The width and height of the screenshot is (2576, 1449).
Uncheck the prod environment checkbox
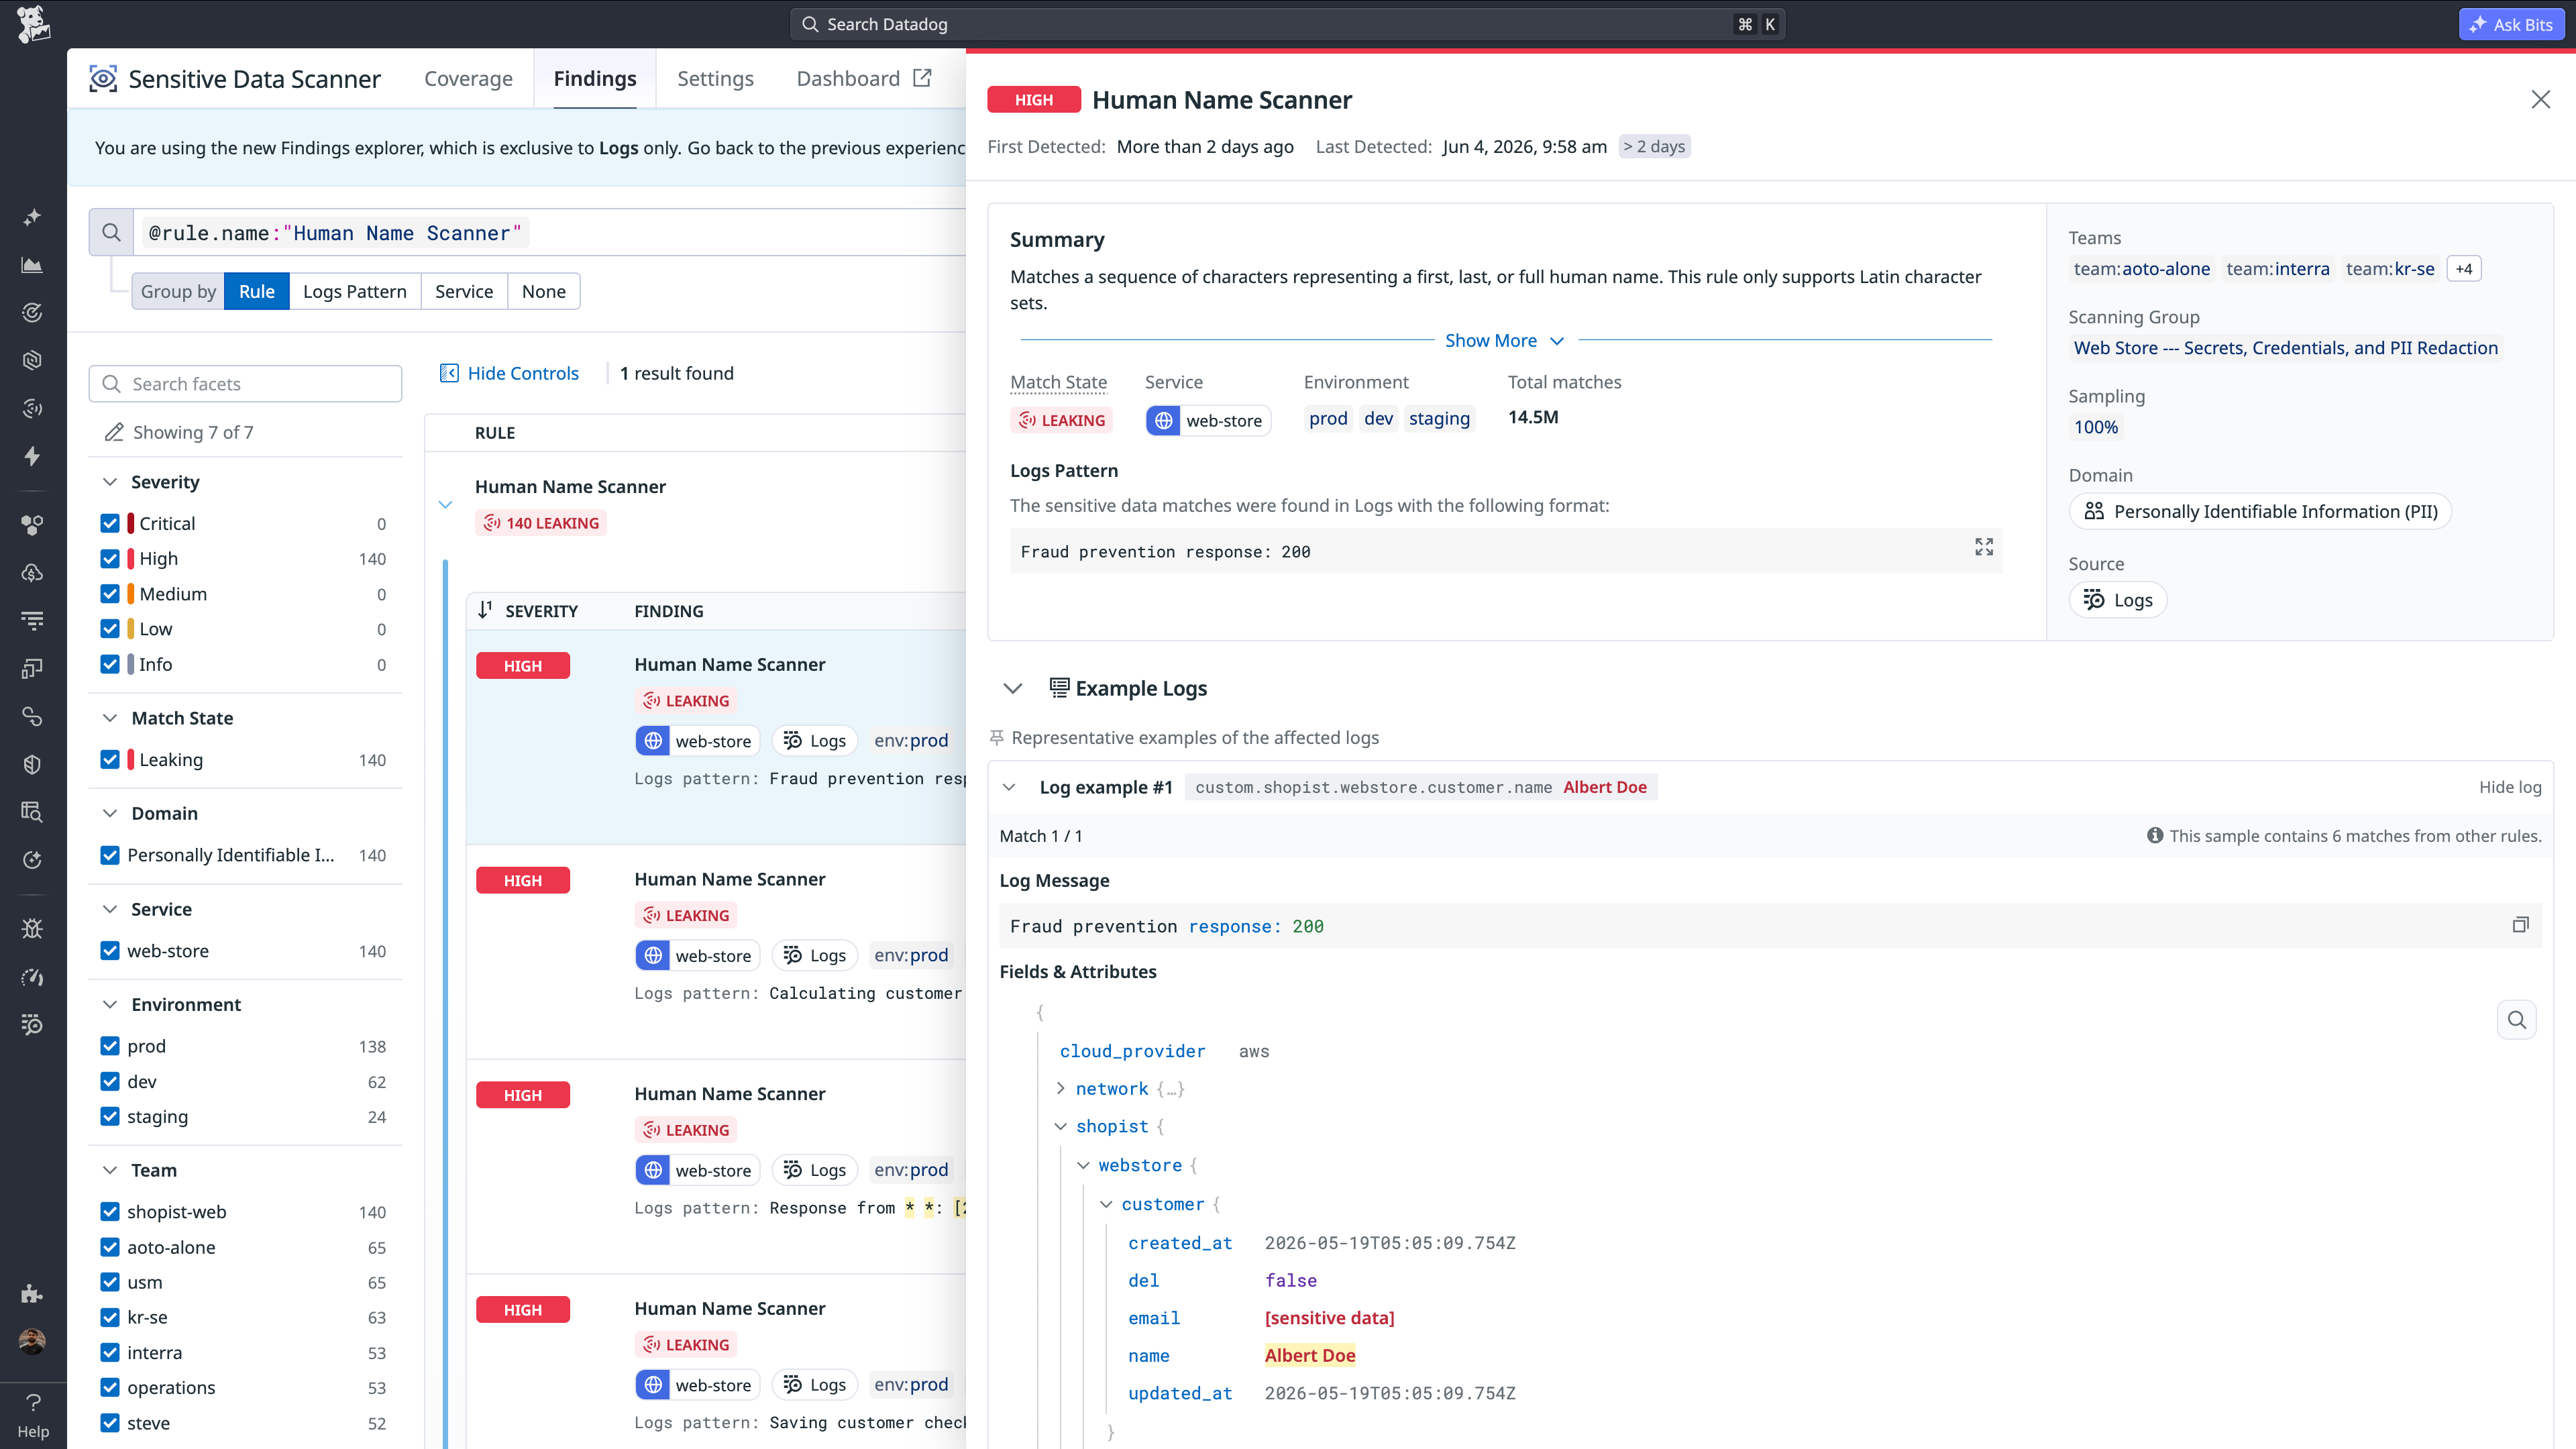tap(110, 1046)
